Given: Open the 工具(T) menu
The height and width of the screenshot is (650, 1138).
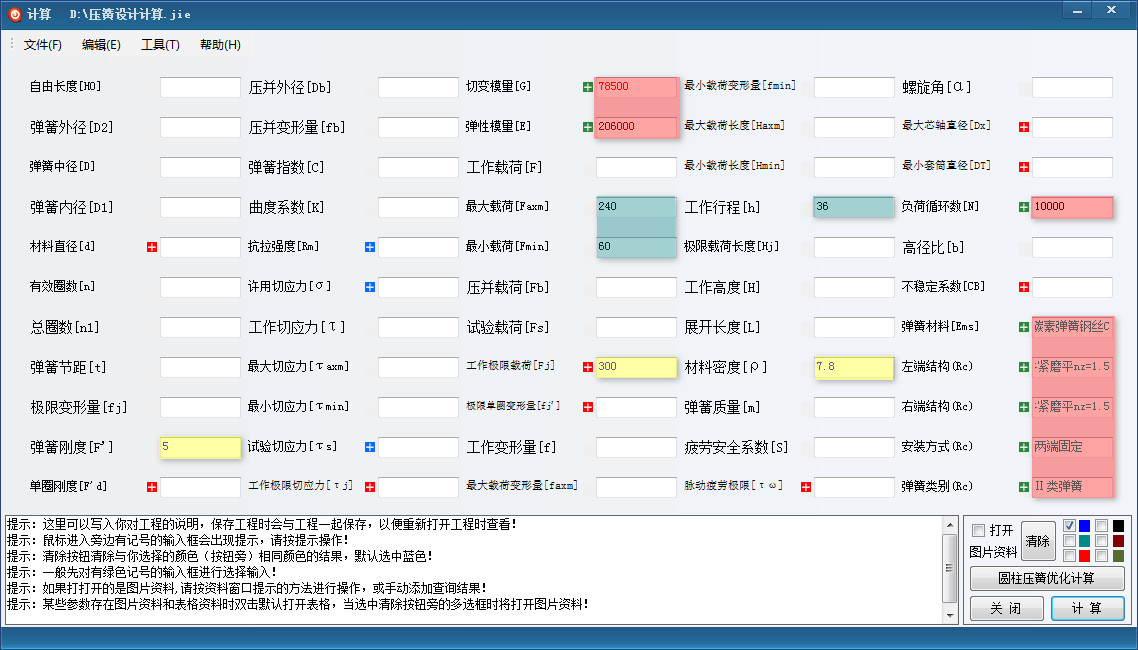Looking at the screenshot, I should pyautogui.click(x=160, y=45).
